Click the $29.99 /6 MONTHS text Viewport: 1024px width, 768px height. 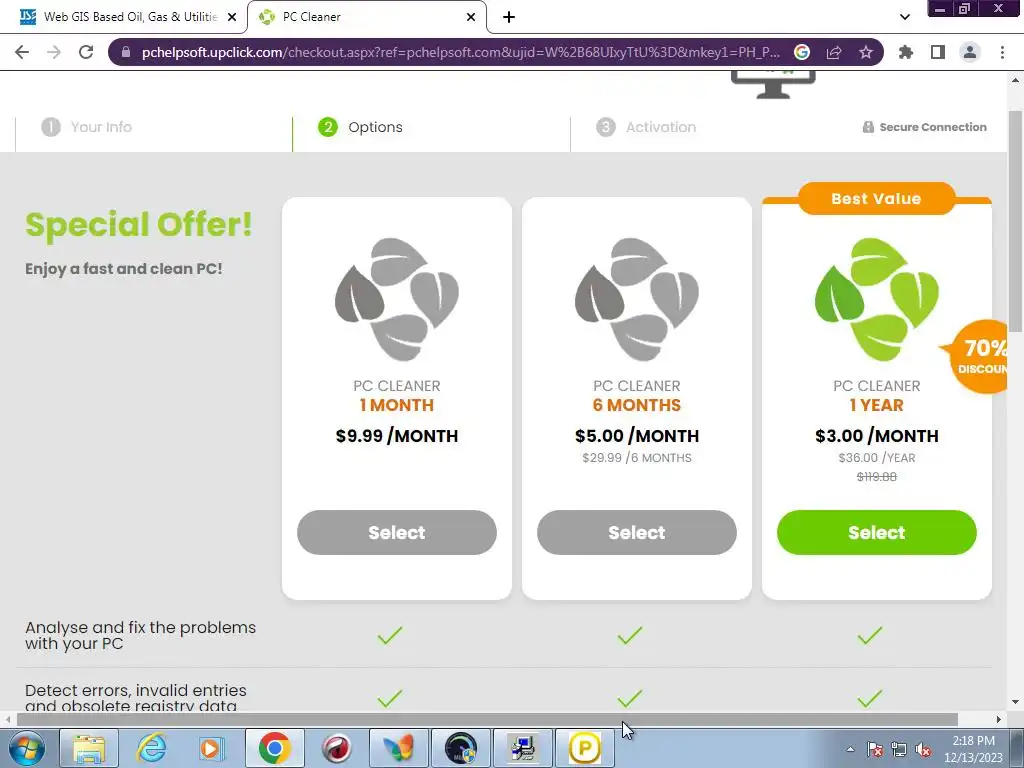click(637, 458)
